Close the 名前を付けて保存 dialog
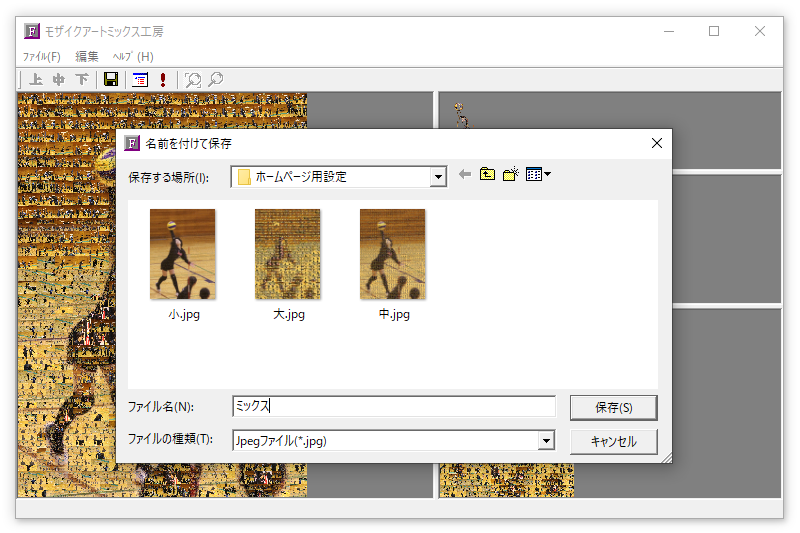Image resolution: width=800 pixels, height=533 pixels. (x=657, y=143)
